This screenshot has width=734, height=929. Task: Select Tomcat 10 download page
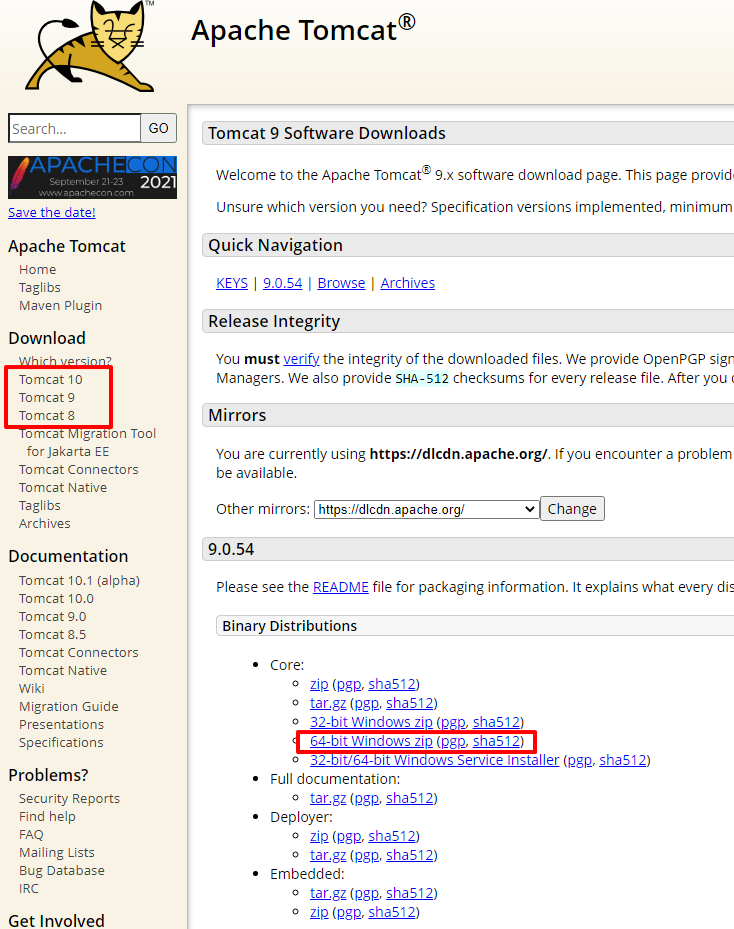point(50,379)
